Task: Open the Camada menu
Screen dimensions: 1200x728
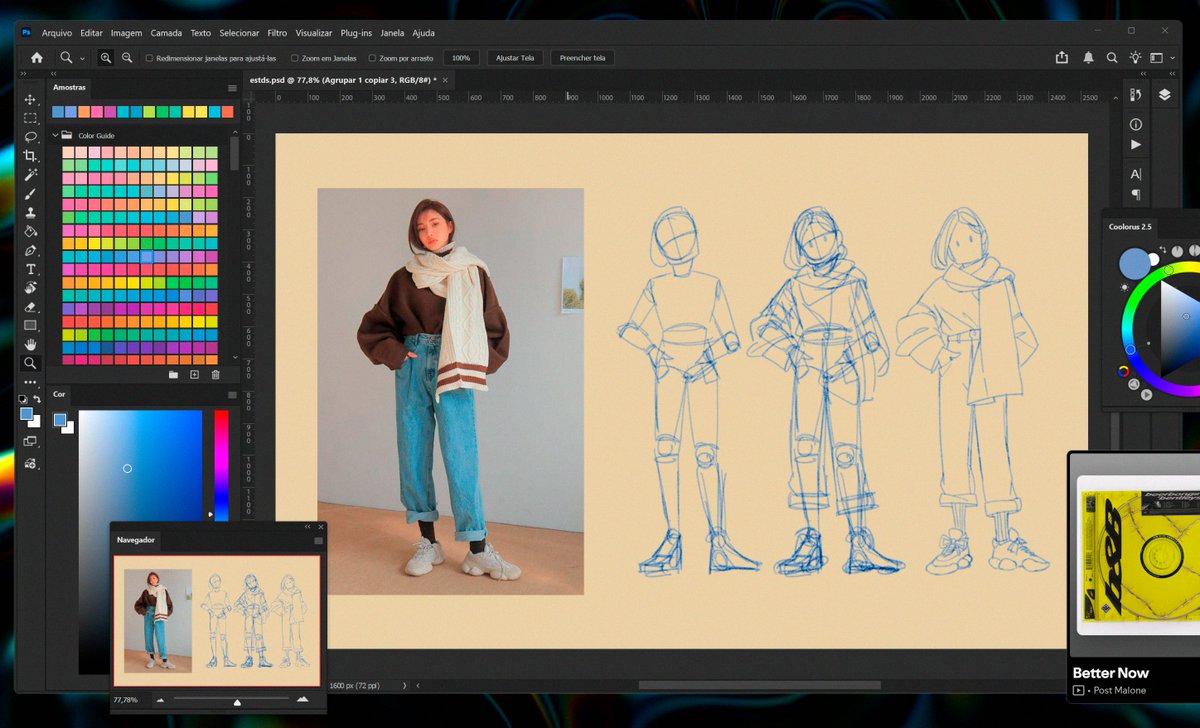Action: (166, 33)
